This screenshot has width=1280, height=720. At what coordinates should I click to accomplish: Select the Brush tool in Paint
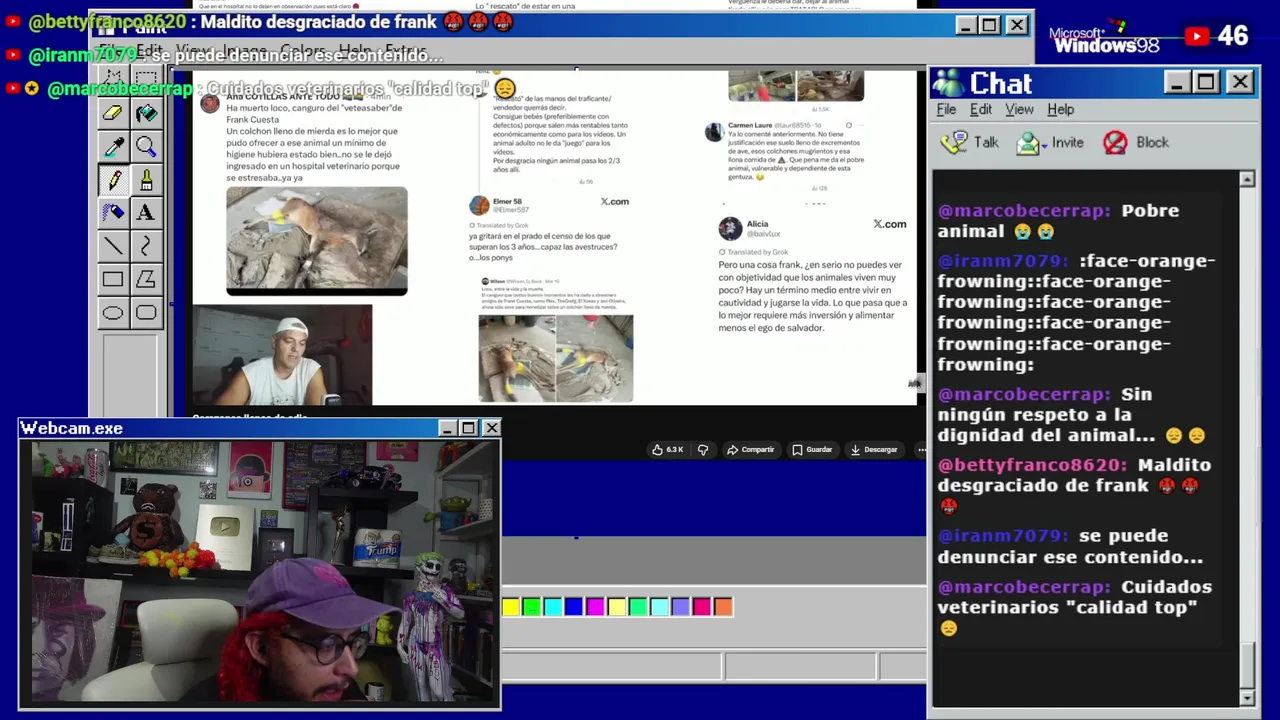click(146, 181)
